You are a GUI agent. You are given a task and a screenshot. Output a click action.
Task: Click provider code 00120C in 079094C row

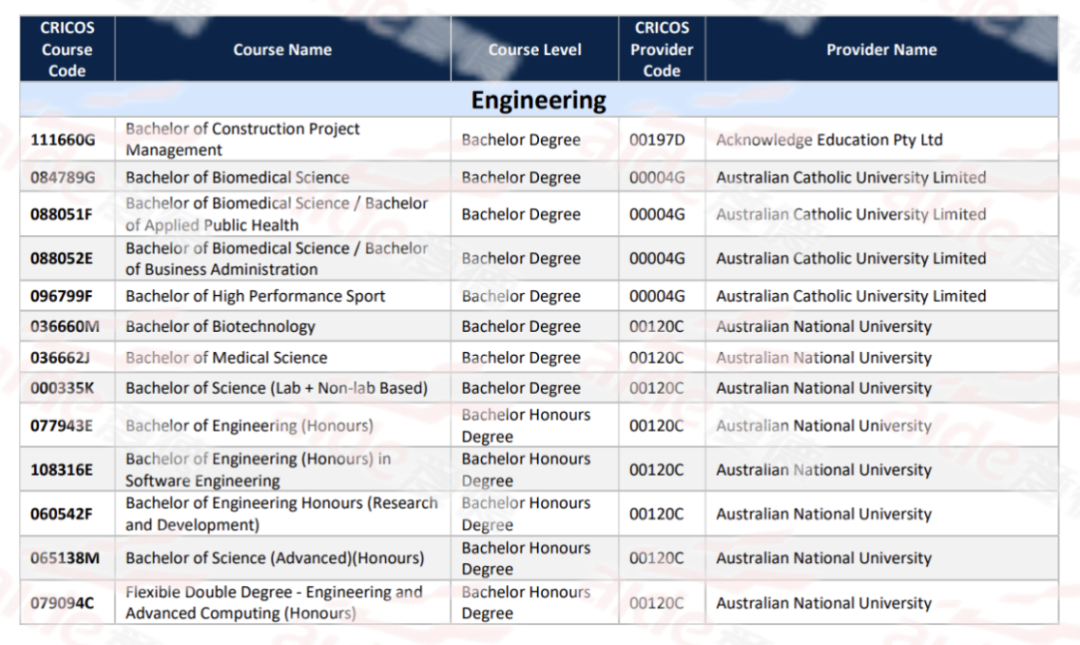click(656, 603)
